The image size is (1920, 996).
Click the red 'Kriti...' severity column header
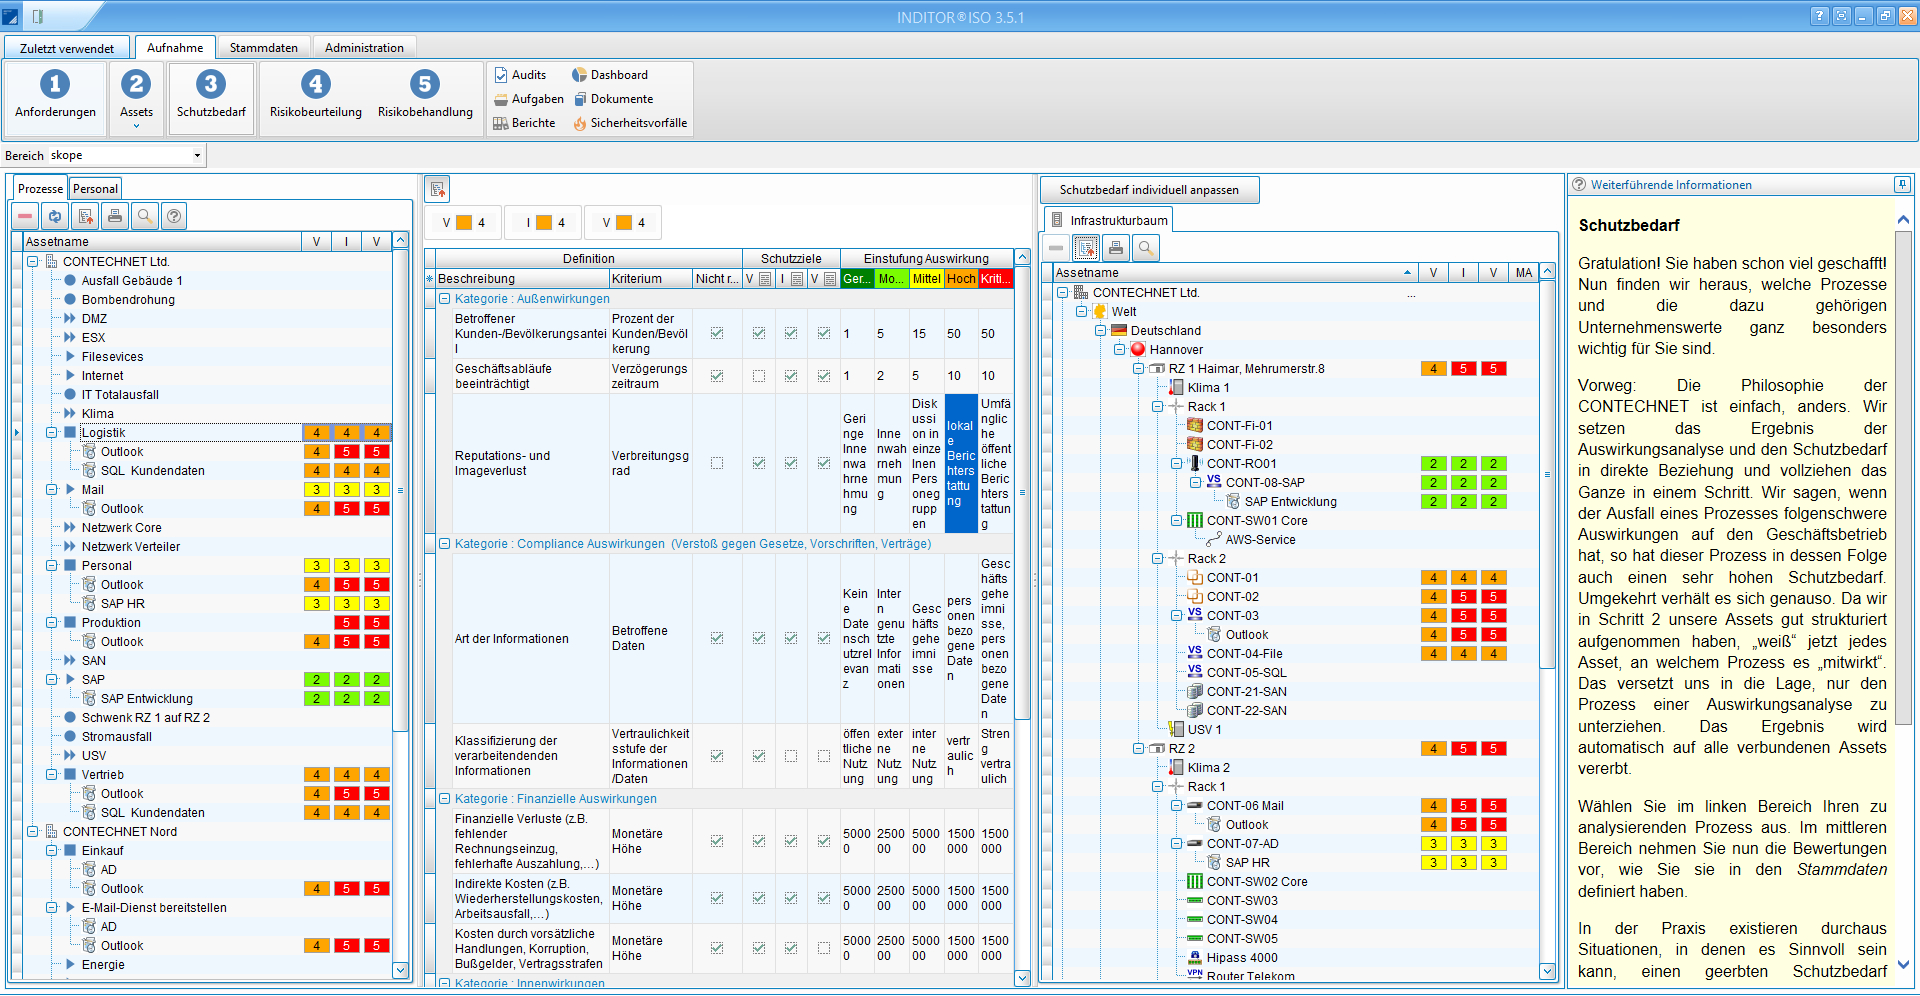(x=995, y=279)
